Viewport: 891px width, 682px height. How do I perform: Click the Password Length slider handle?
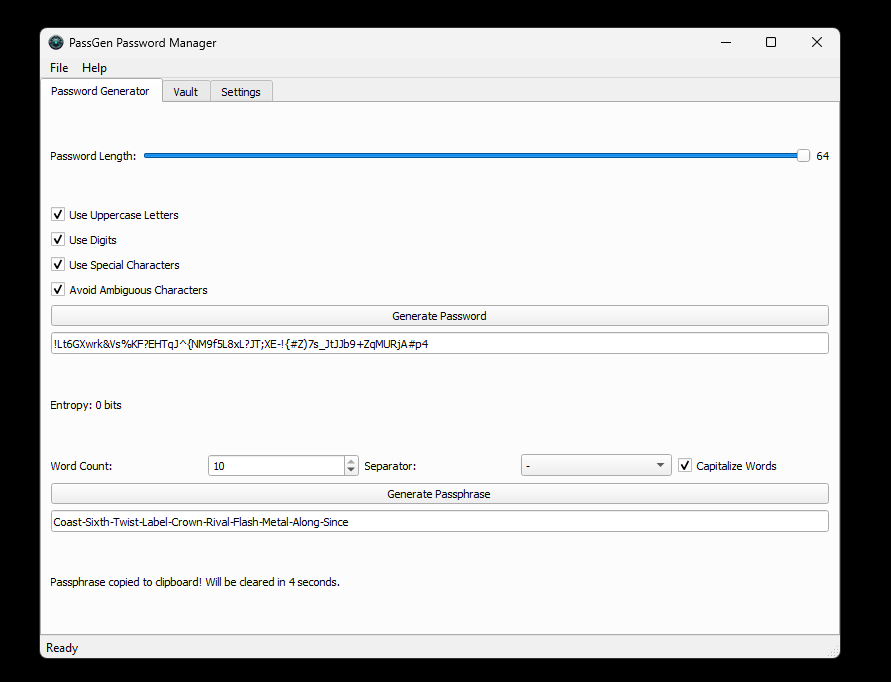tap(803, 155)
